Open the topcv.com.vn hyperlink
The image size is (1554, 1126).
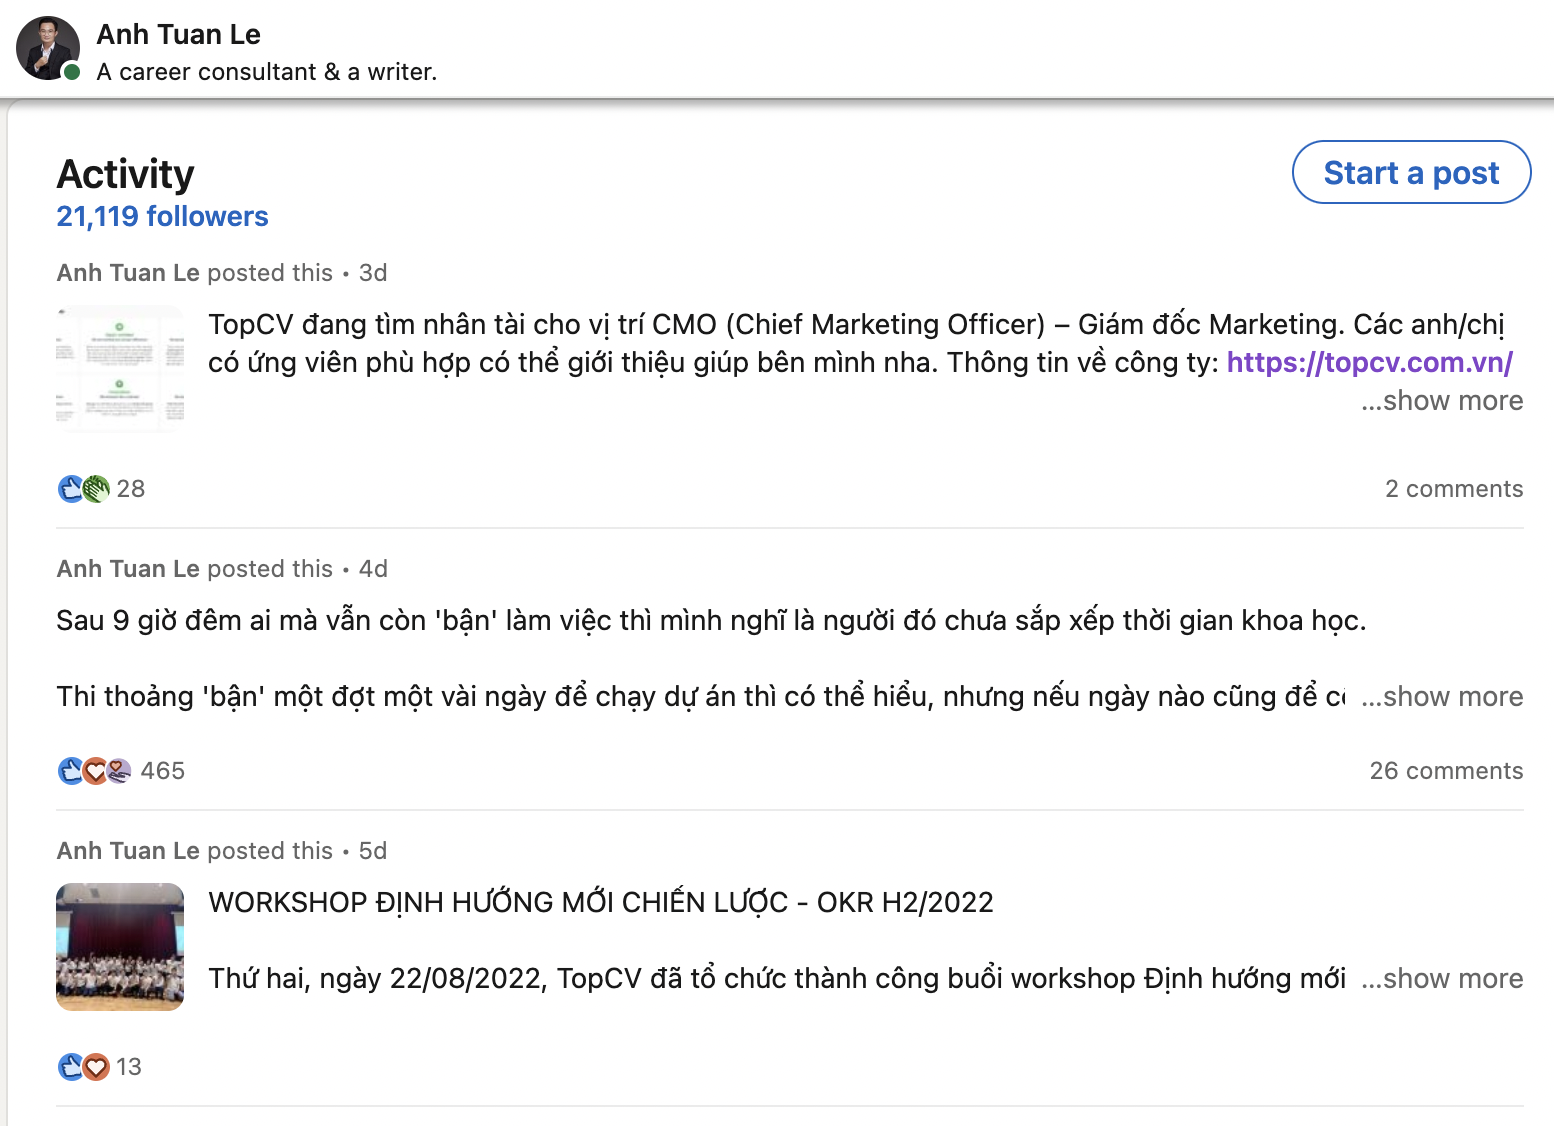(1369, 362)
